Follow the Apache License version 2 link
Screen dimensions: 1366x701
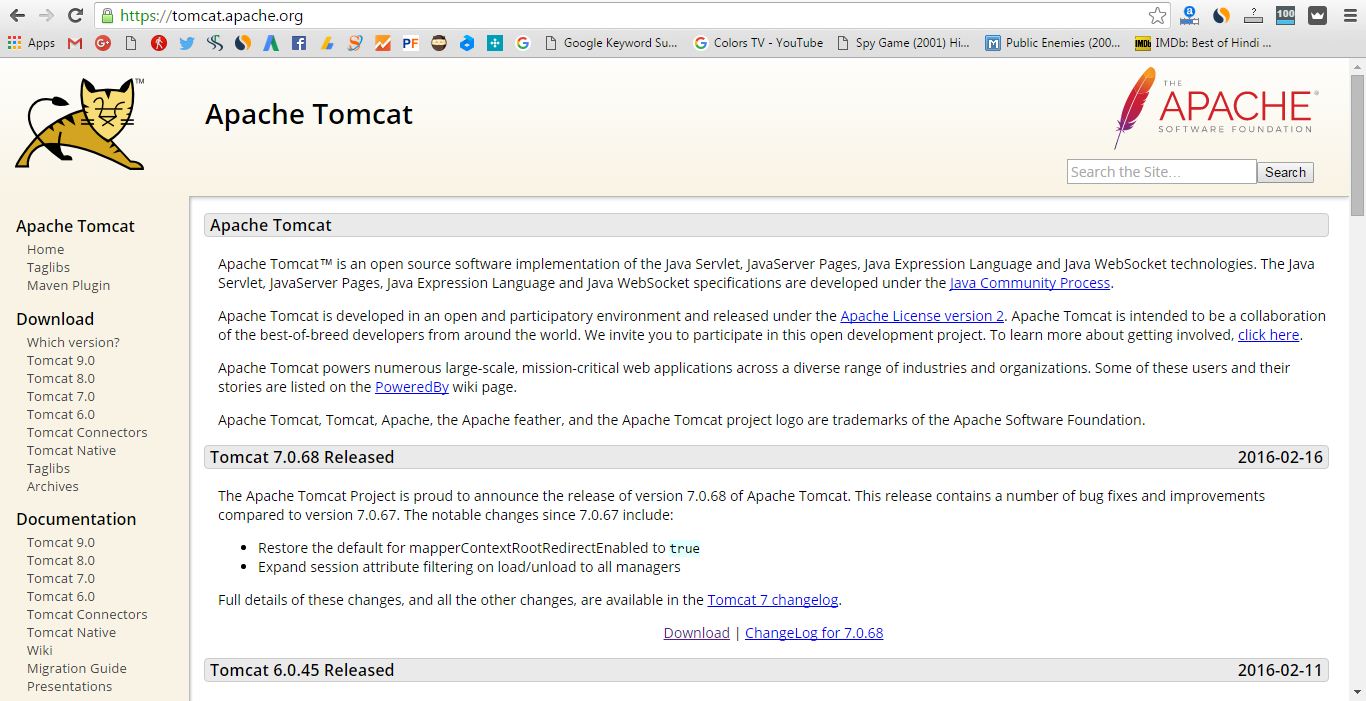click(922, 316)
